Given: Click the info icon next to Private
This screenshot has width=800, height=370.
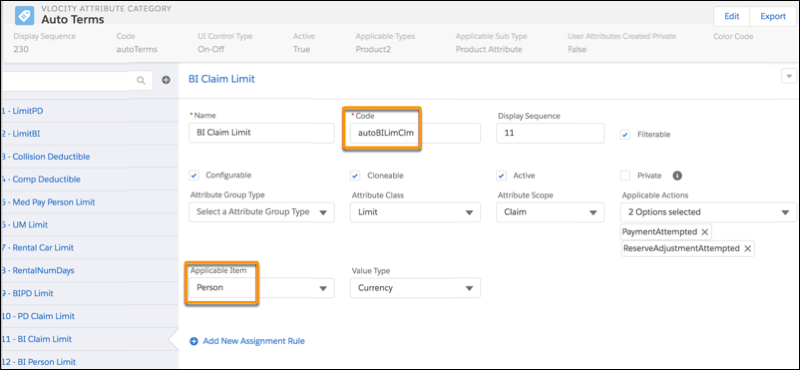Looking at the screenshot, I should pos(677,176).
